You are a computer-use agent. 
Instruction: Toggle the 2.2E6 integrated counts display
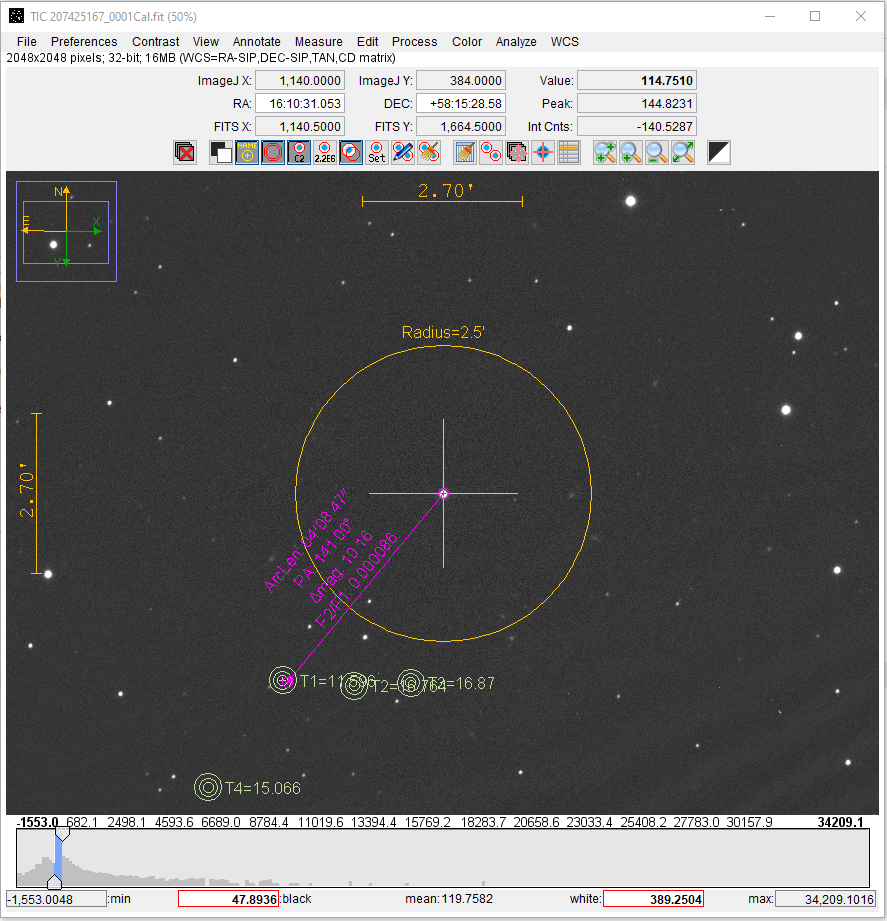(x=325, y=152)
